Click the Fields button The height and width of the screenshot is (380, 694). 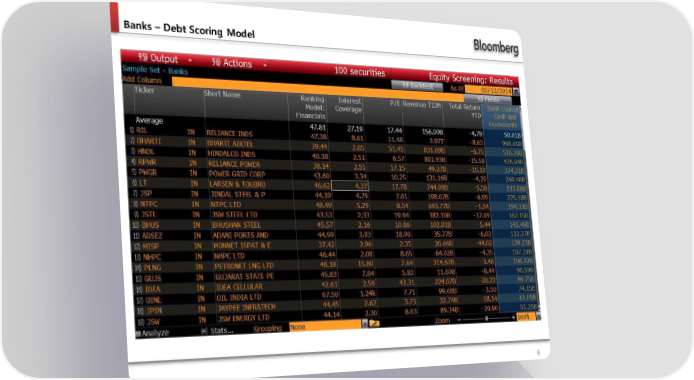488,99
